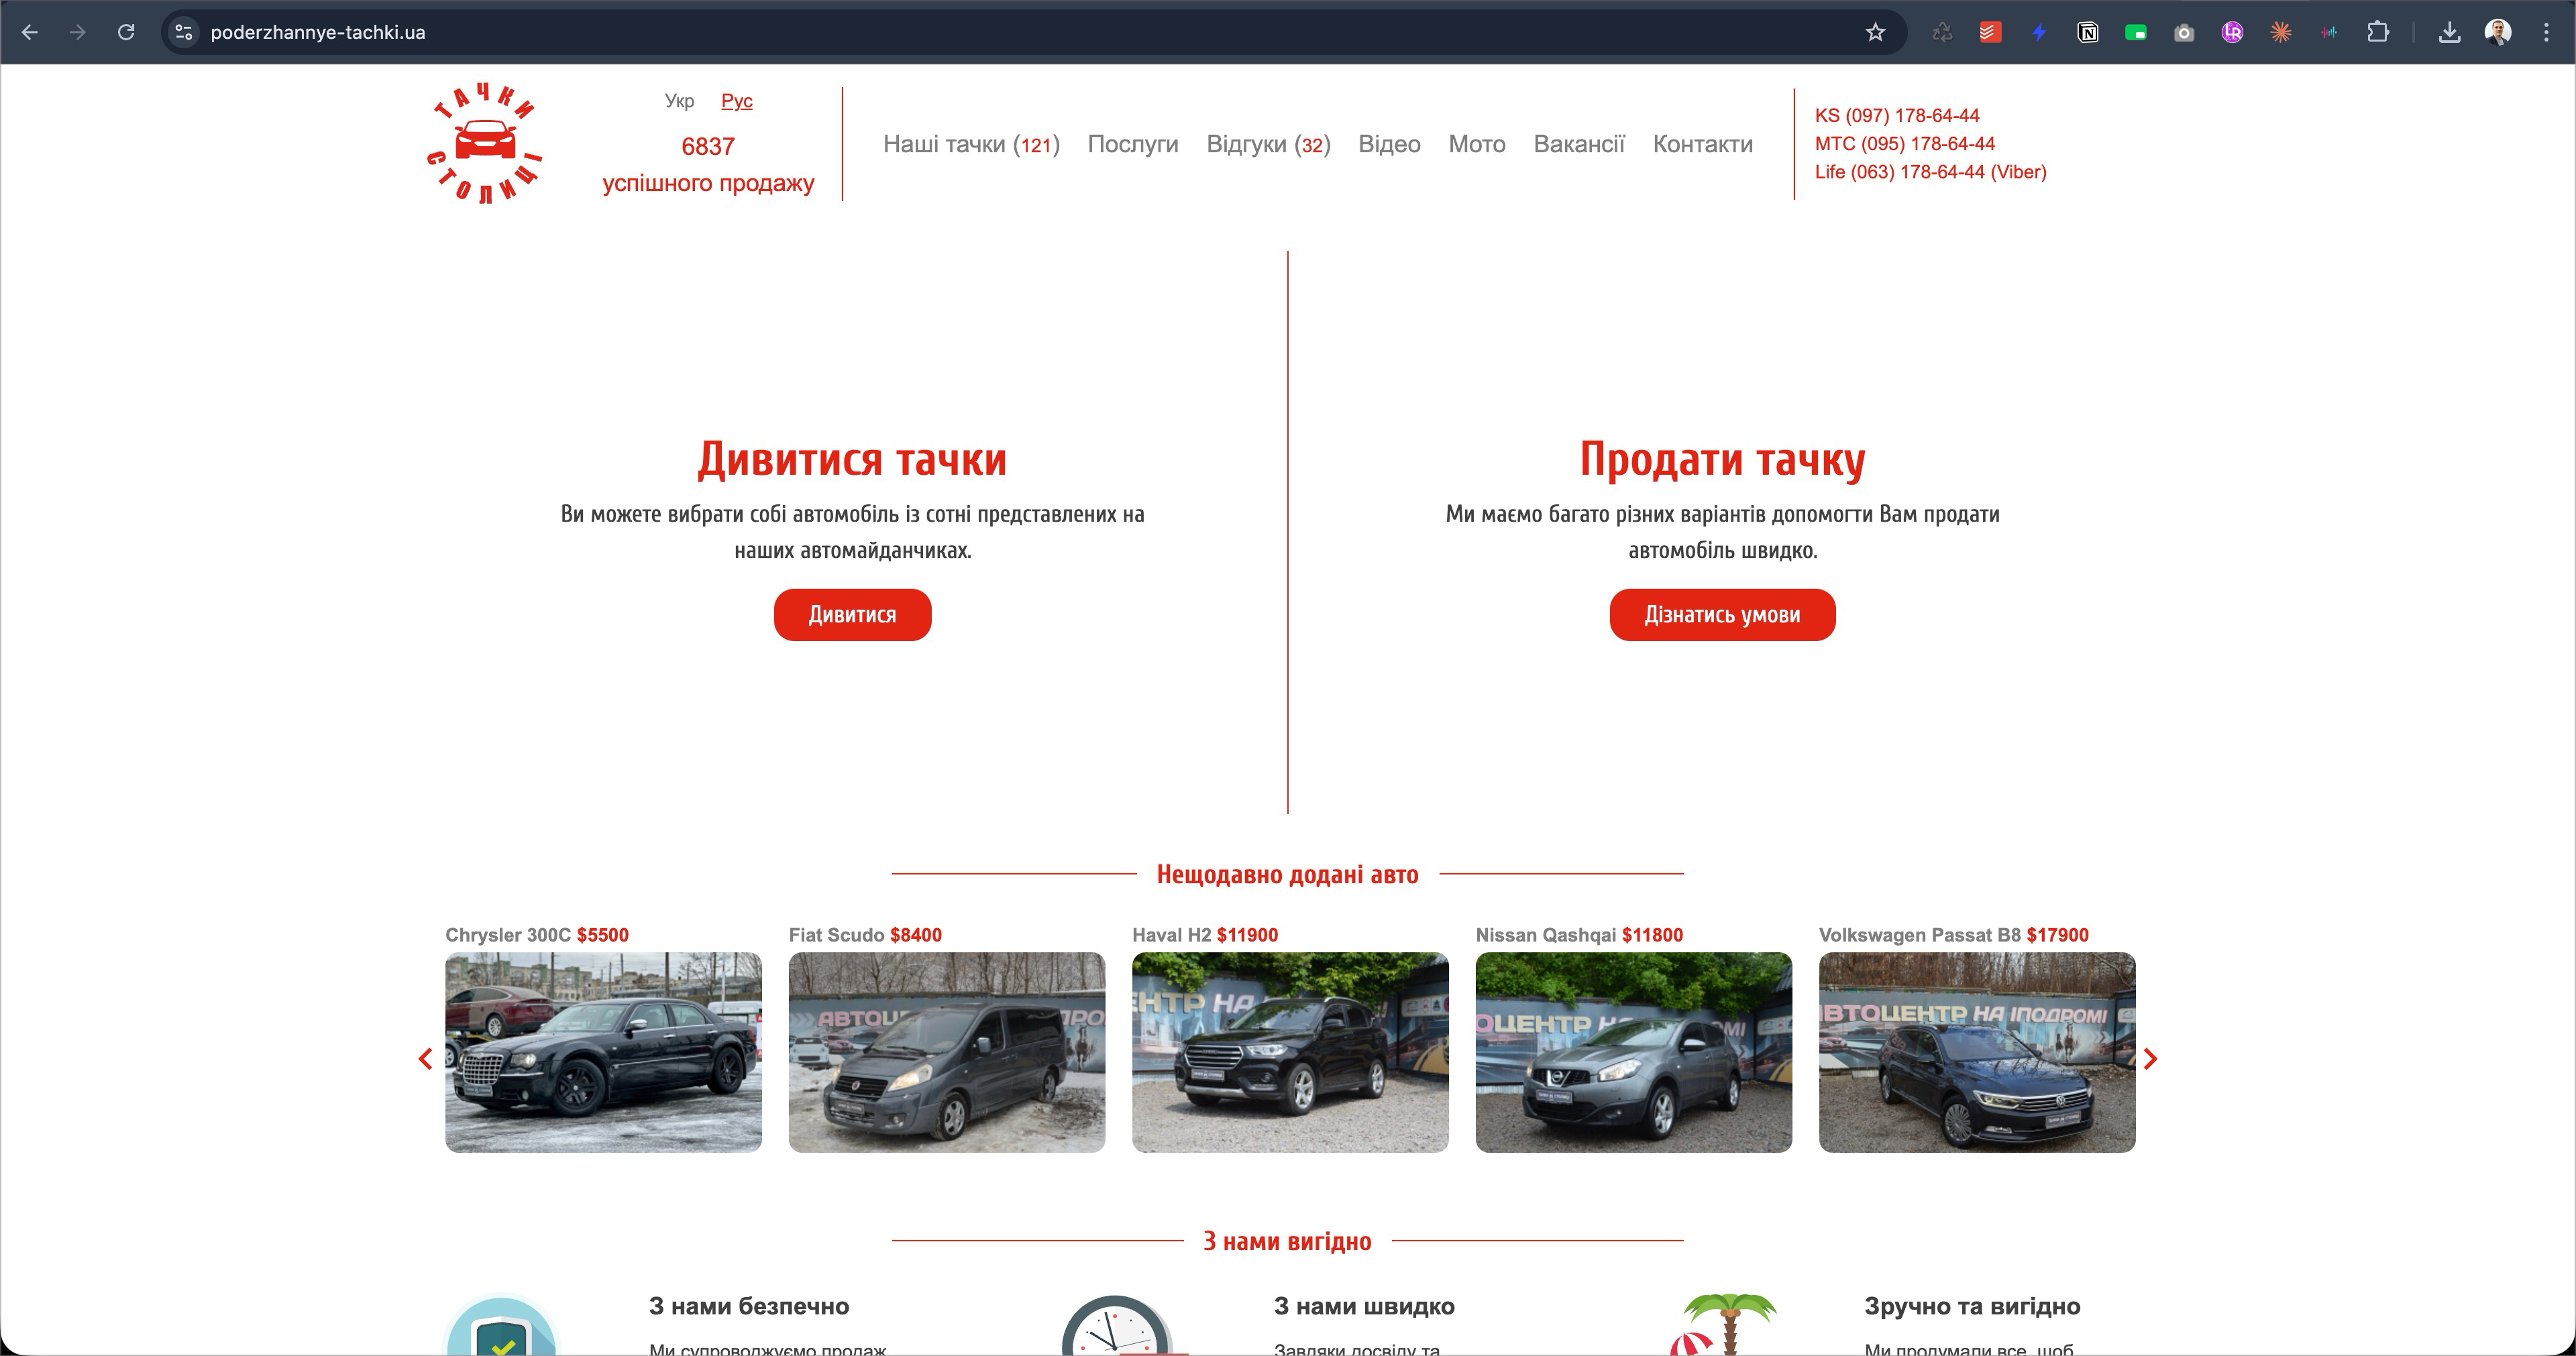Screen dimensions: 2576x1356
Task: Click the orange starburst extension icon
Action: [2281, 32]
